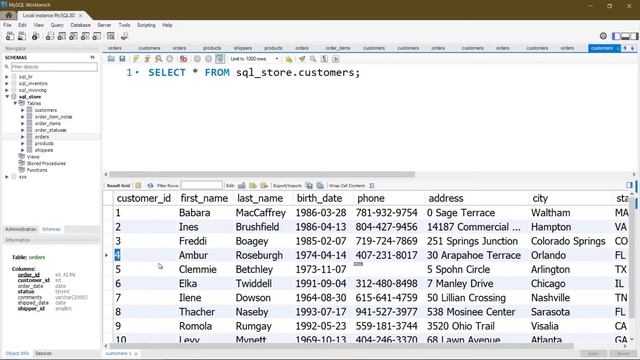The height and width of the screenshot is (360, 640).
Task: Toggle stop-on-error script execution icon
Action: click(x=183, y=59)
